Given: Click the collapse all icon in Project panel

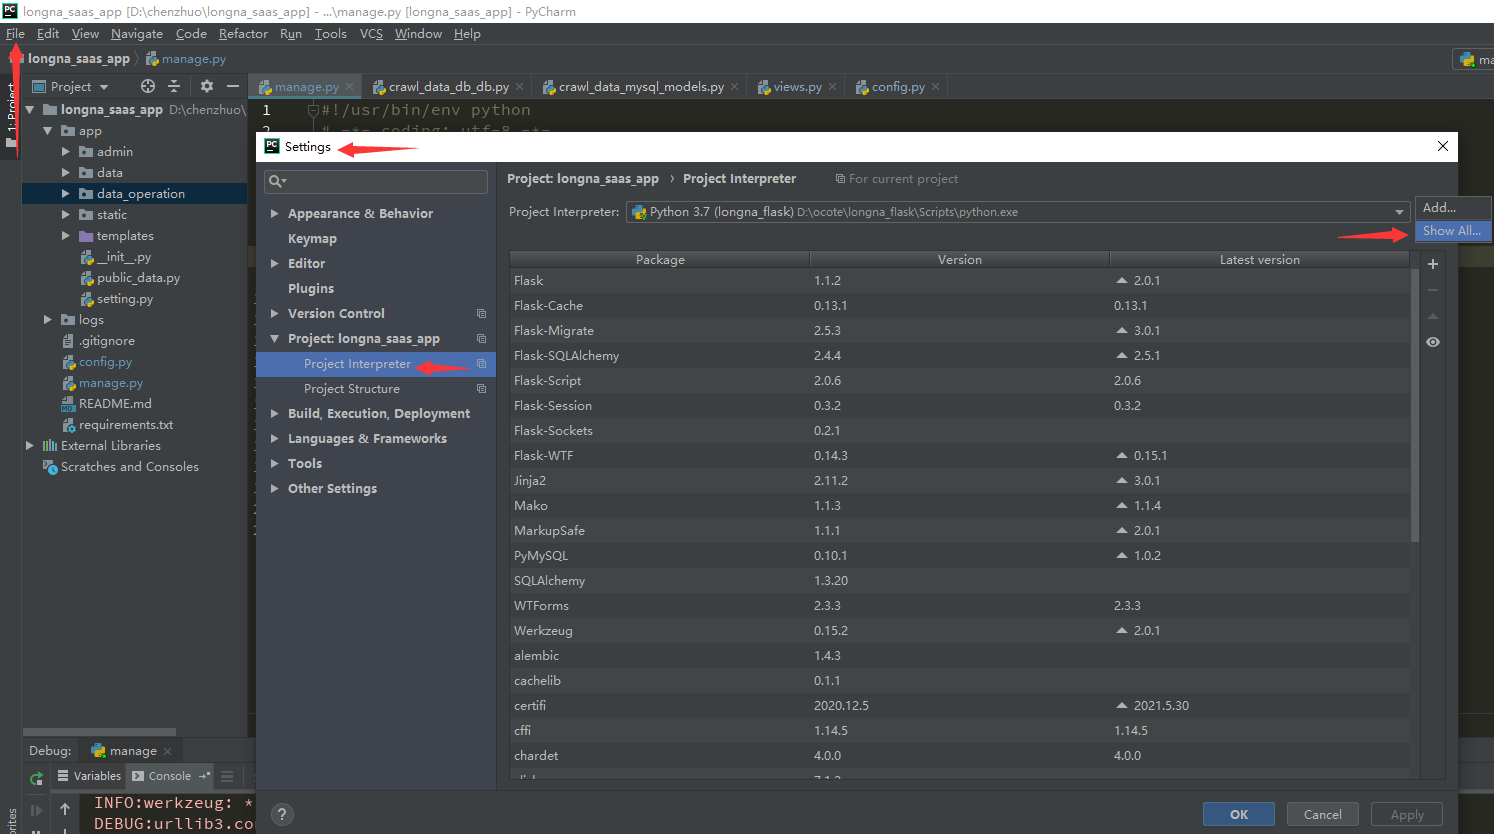Looking at the screenshot, I should pyautogui.click(x=174, y=87).
